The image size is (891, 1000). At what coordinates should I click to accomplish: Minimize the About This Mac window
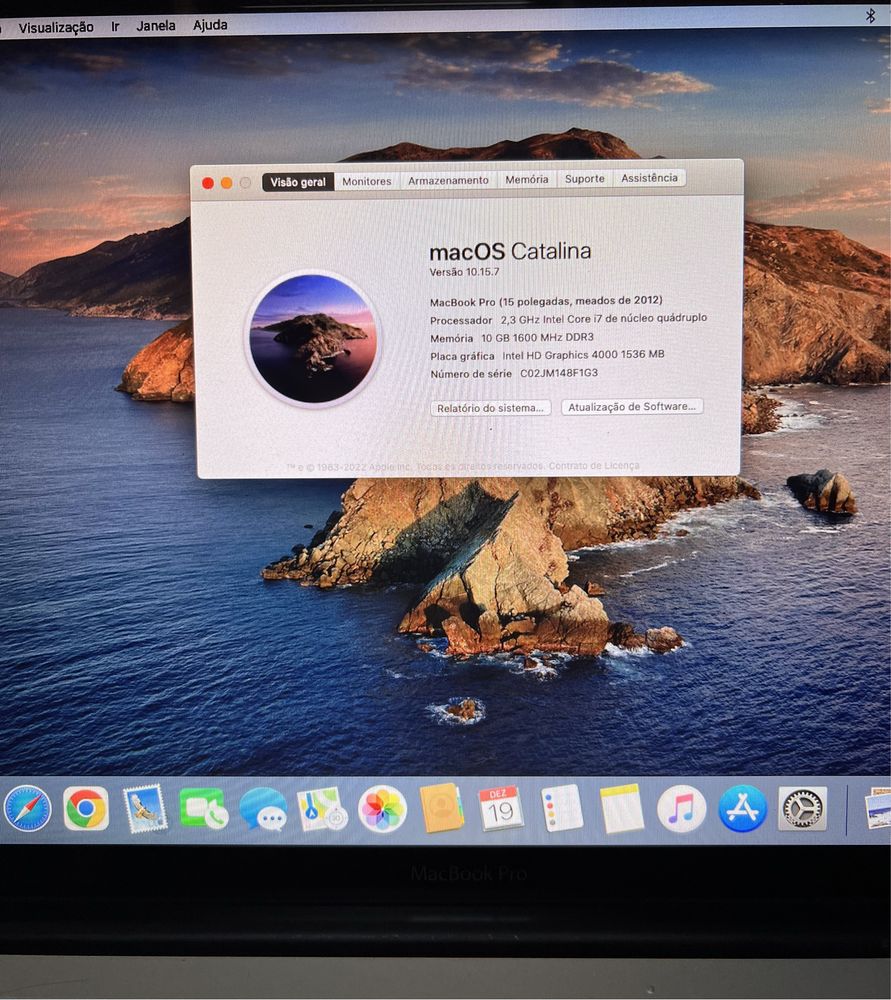(x=226, y=183)
